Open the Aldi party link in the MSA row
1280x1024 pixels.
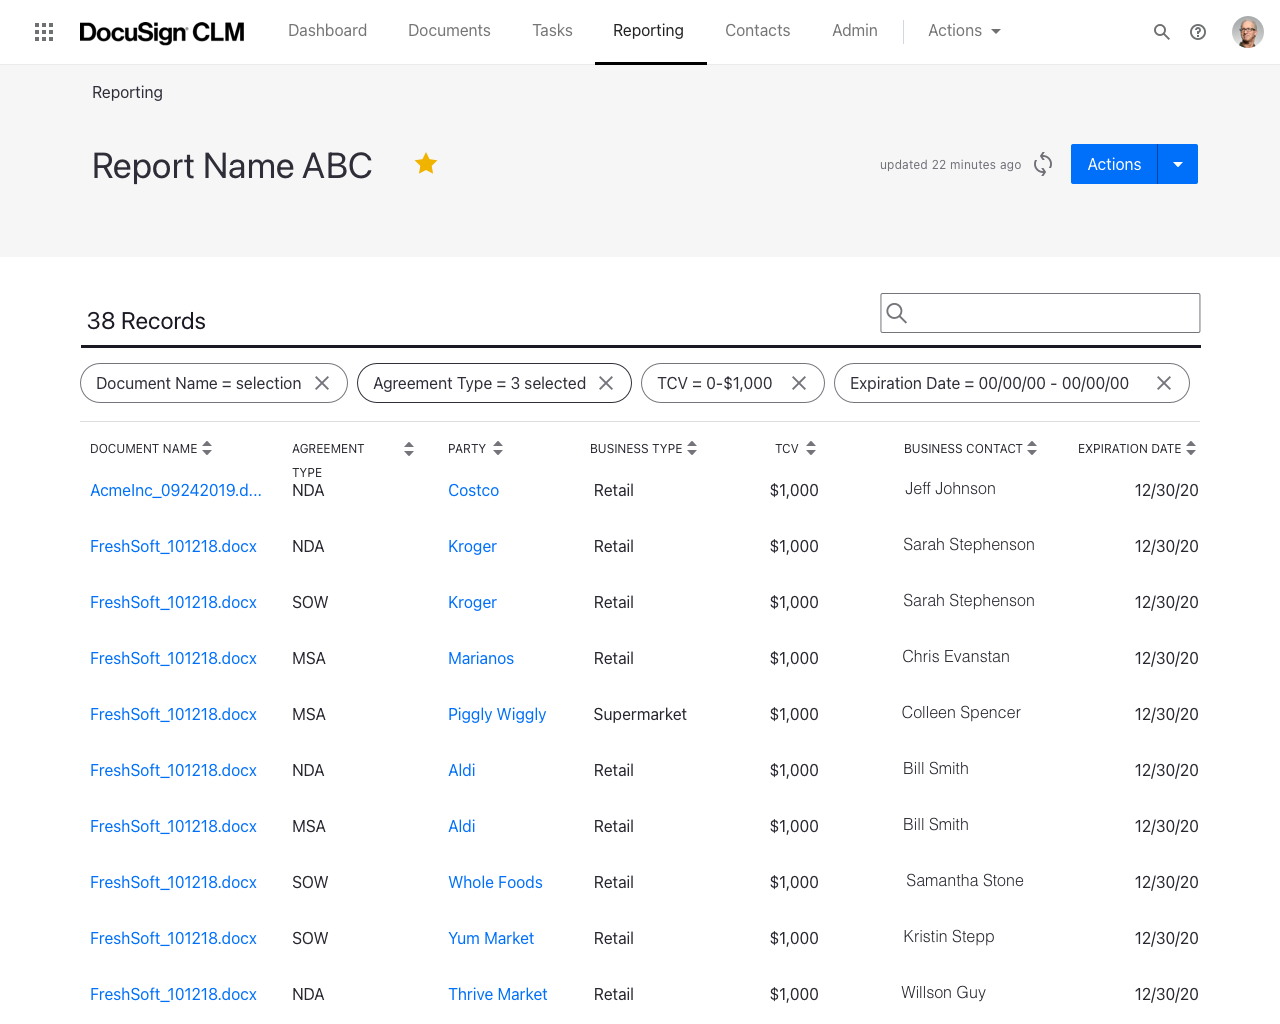[x=462, y=826]
